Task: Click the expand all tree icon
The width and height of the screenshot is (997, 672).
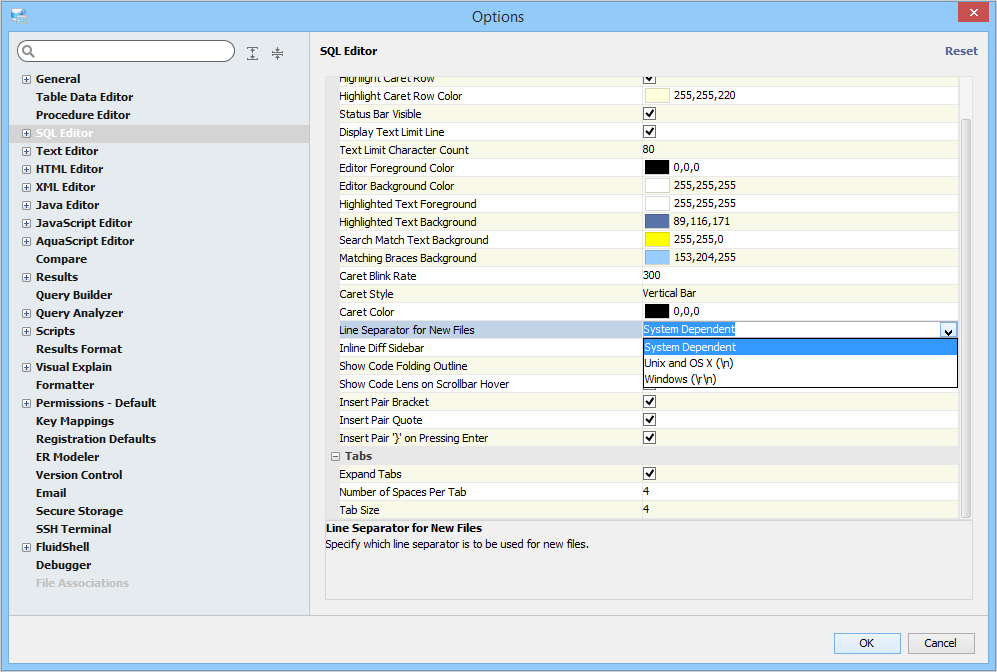Action: click(253, 53)
